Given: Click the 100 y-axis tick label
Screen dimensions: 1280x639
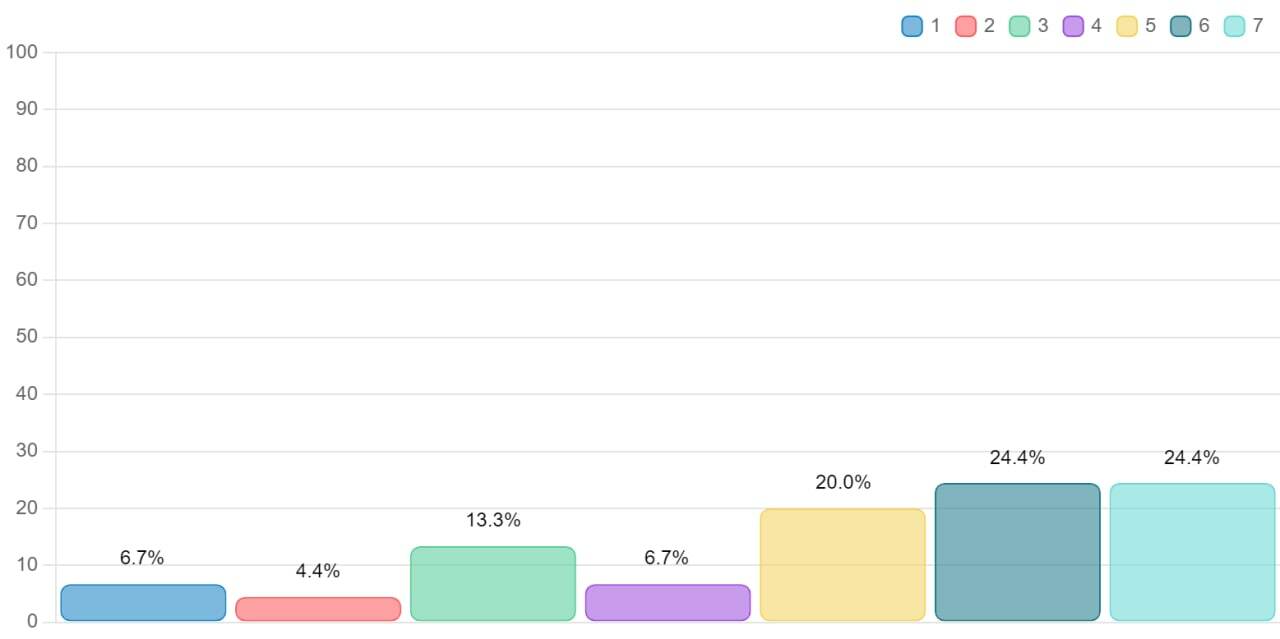Looking at the screenshot, I should click(21, 52).
